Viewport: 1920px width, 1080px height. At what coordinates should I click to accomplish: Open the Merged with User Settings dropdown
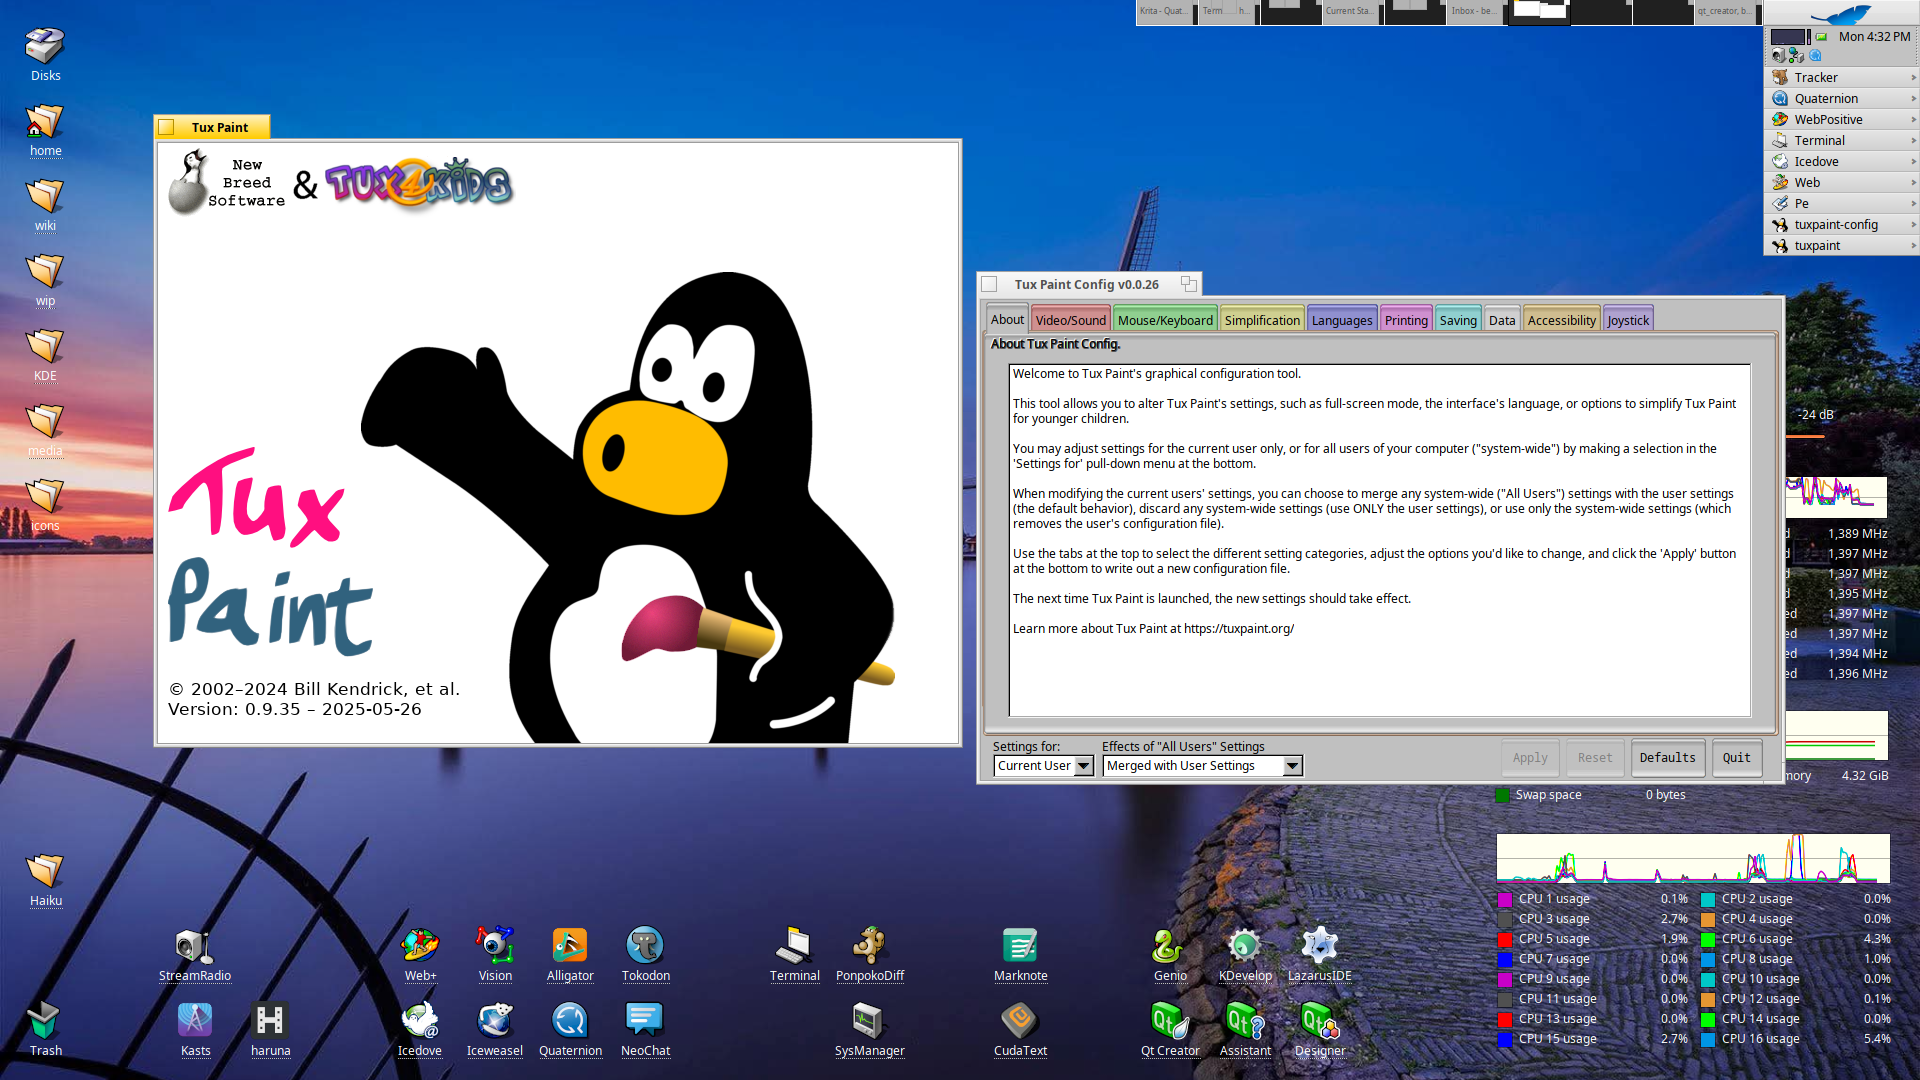[x=1201, y=766]
